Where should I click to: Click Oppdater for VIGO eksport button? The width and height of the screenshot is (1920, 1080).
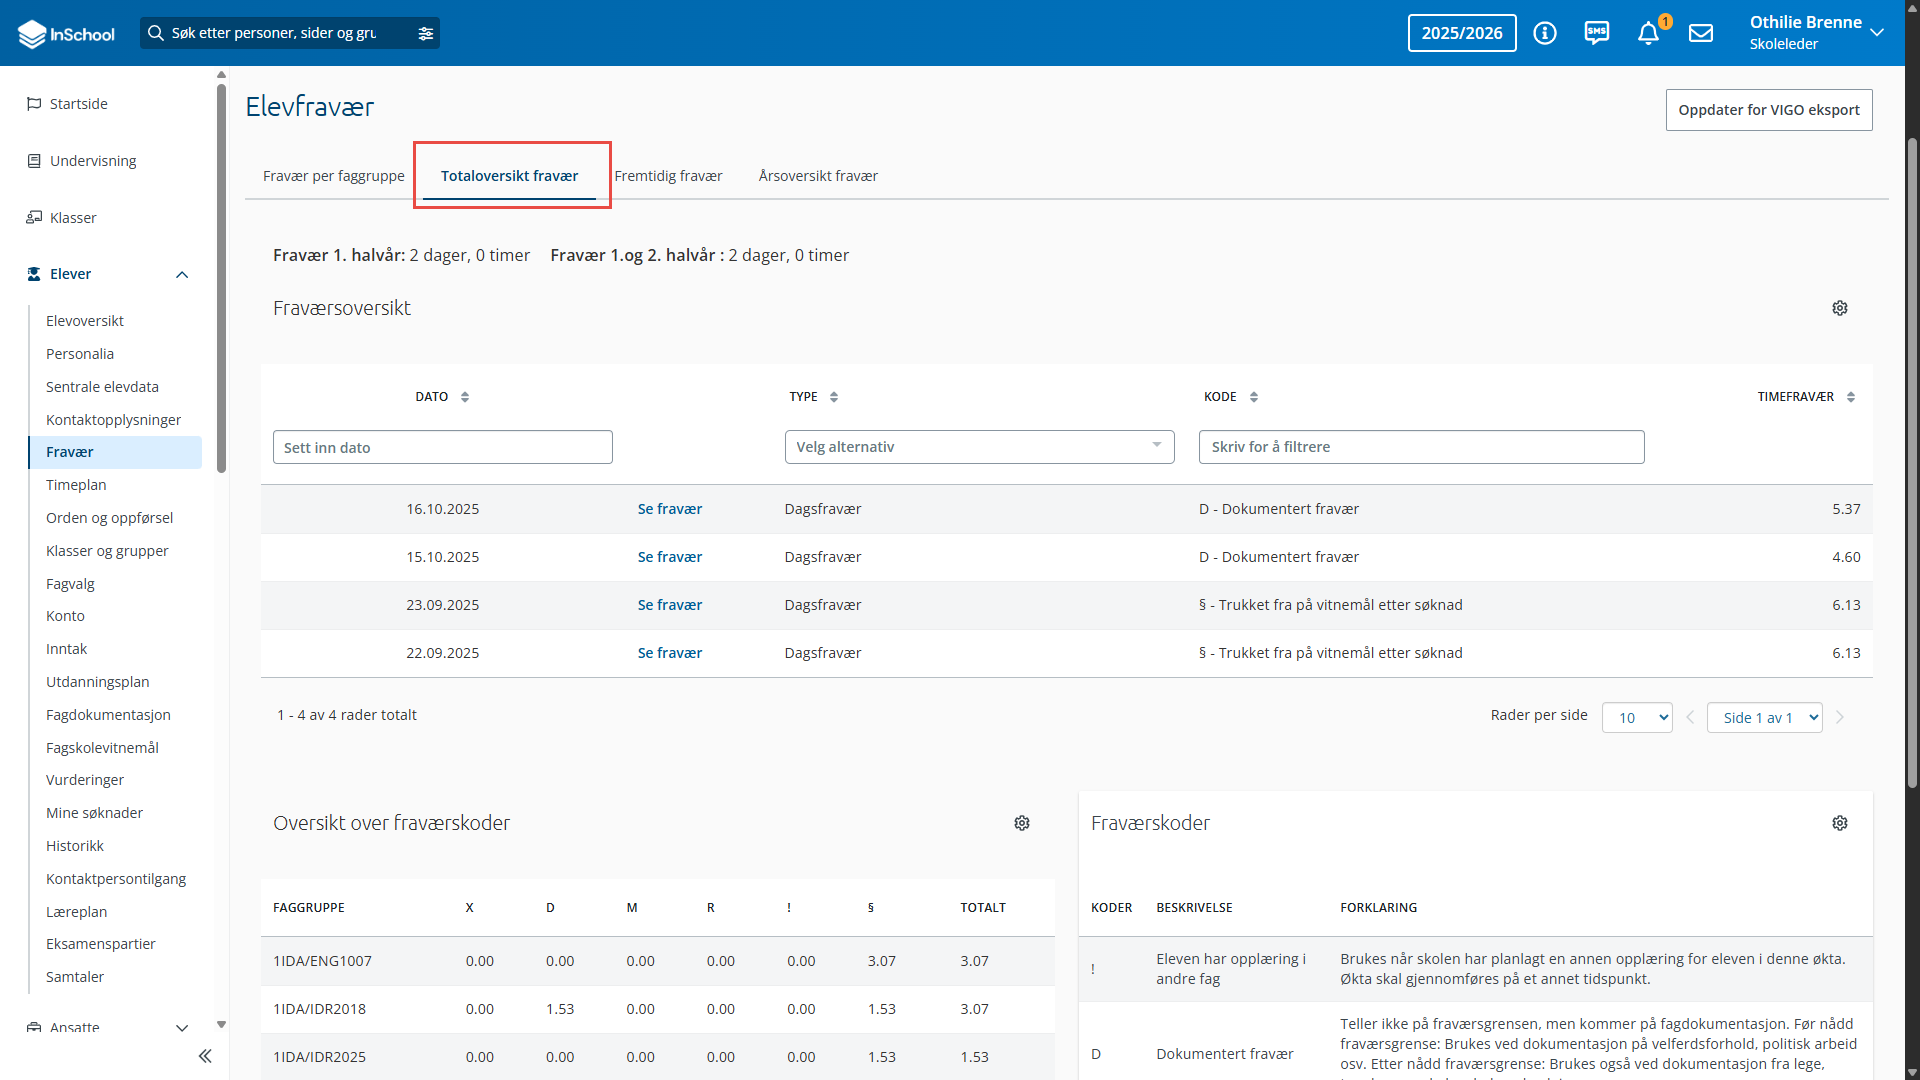(x=1769, y=110)
